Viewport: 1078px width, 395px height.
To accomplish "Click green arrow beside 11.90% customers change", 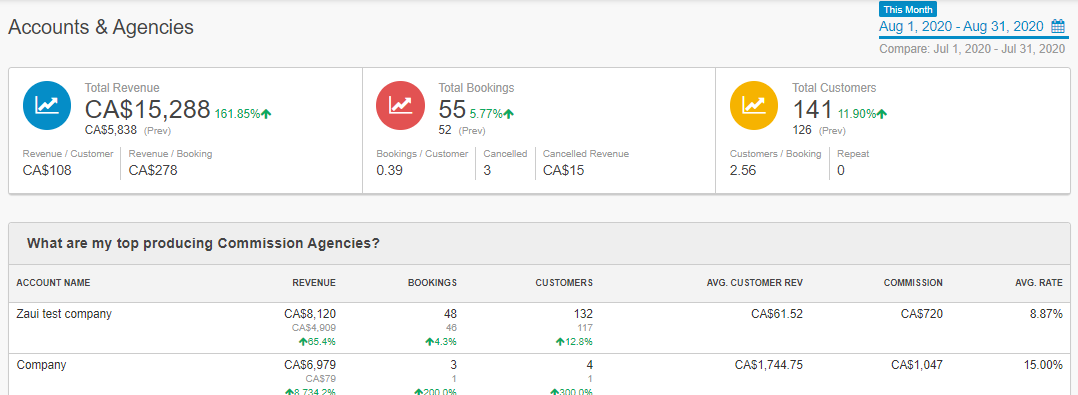I will coord(882,114).
